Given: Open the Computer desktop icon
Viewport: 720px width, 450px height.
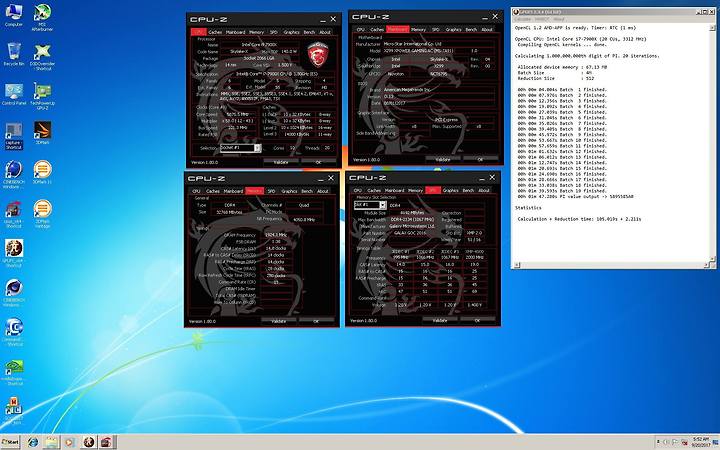Looking at the screenshot, I should click(x=13, y=16).
